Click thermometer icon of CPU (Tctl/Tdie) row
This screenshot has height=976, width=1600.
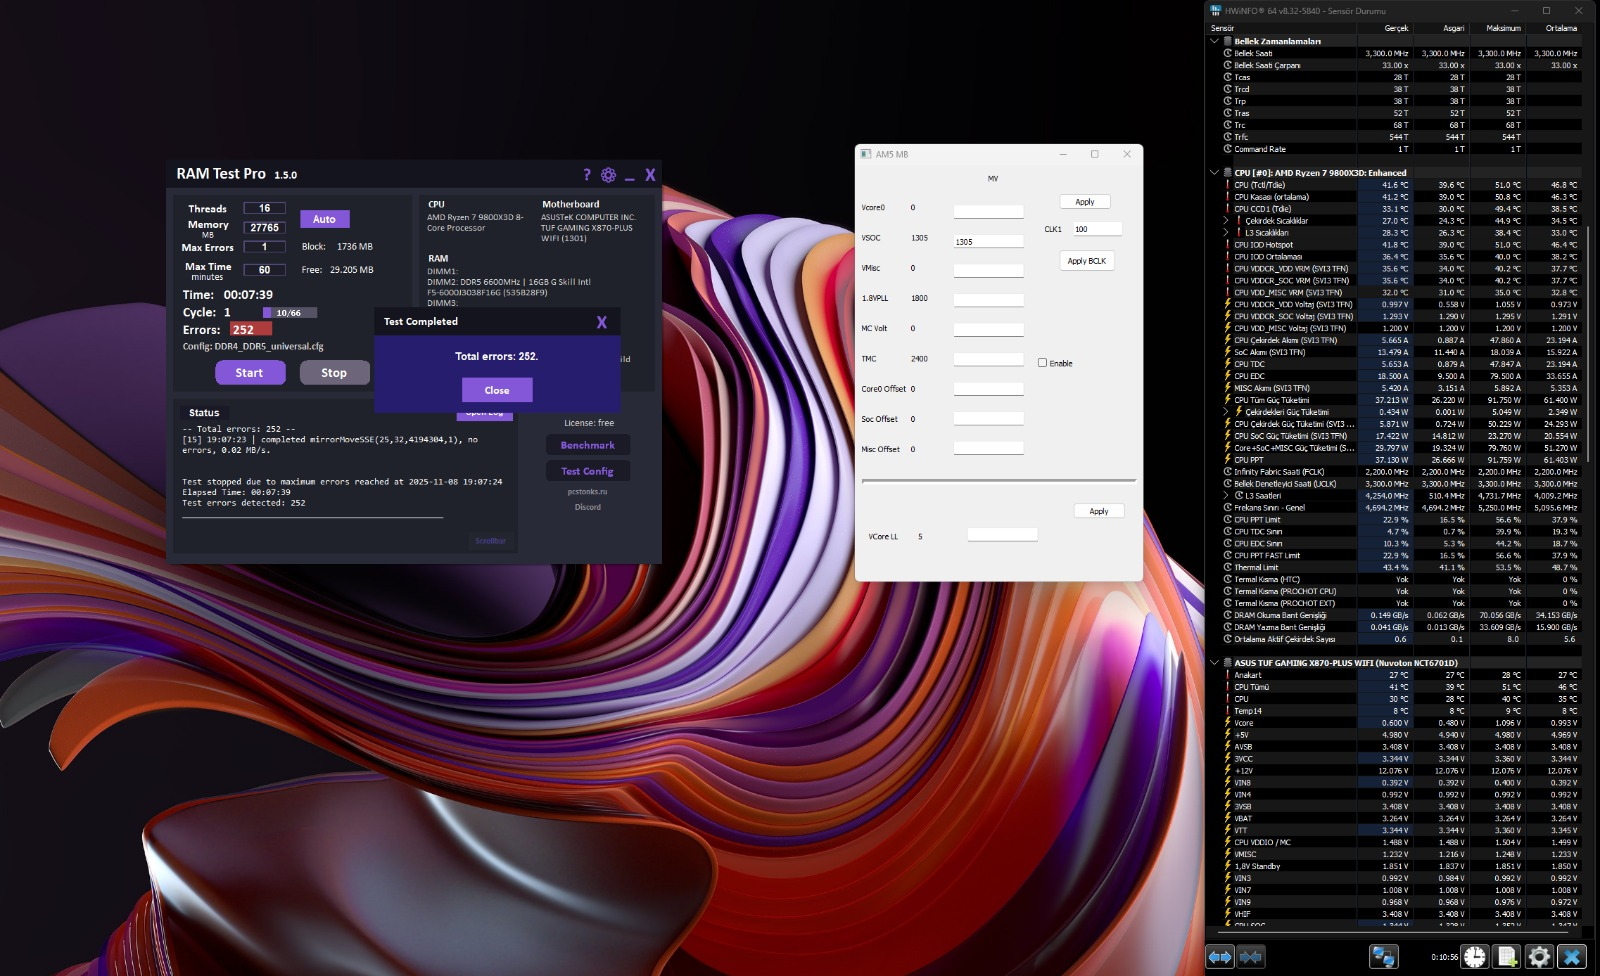(x=1228, y=185)
